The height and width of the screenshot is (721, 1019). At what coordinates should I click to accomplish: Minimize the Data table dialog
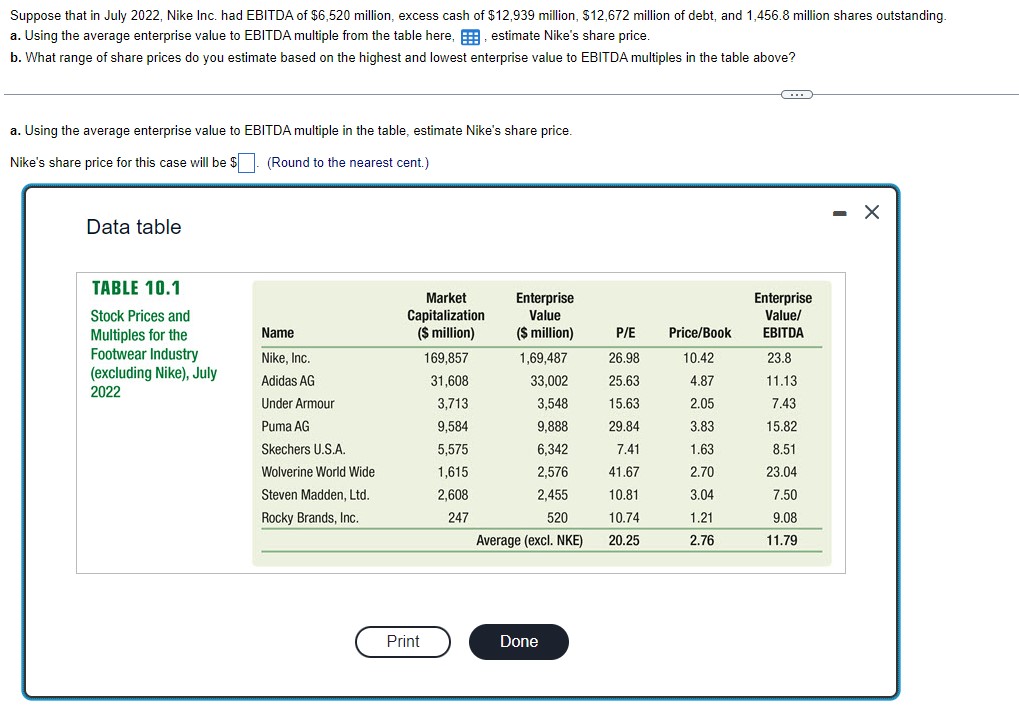coord(839,211)
